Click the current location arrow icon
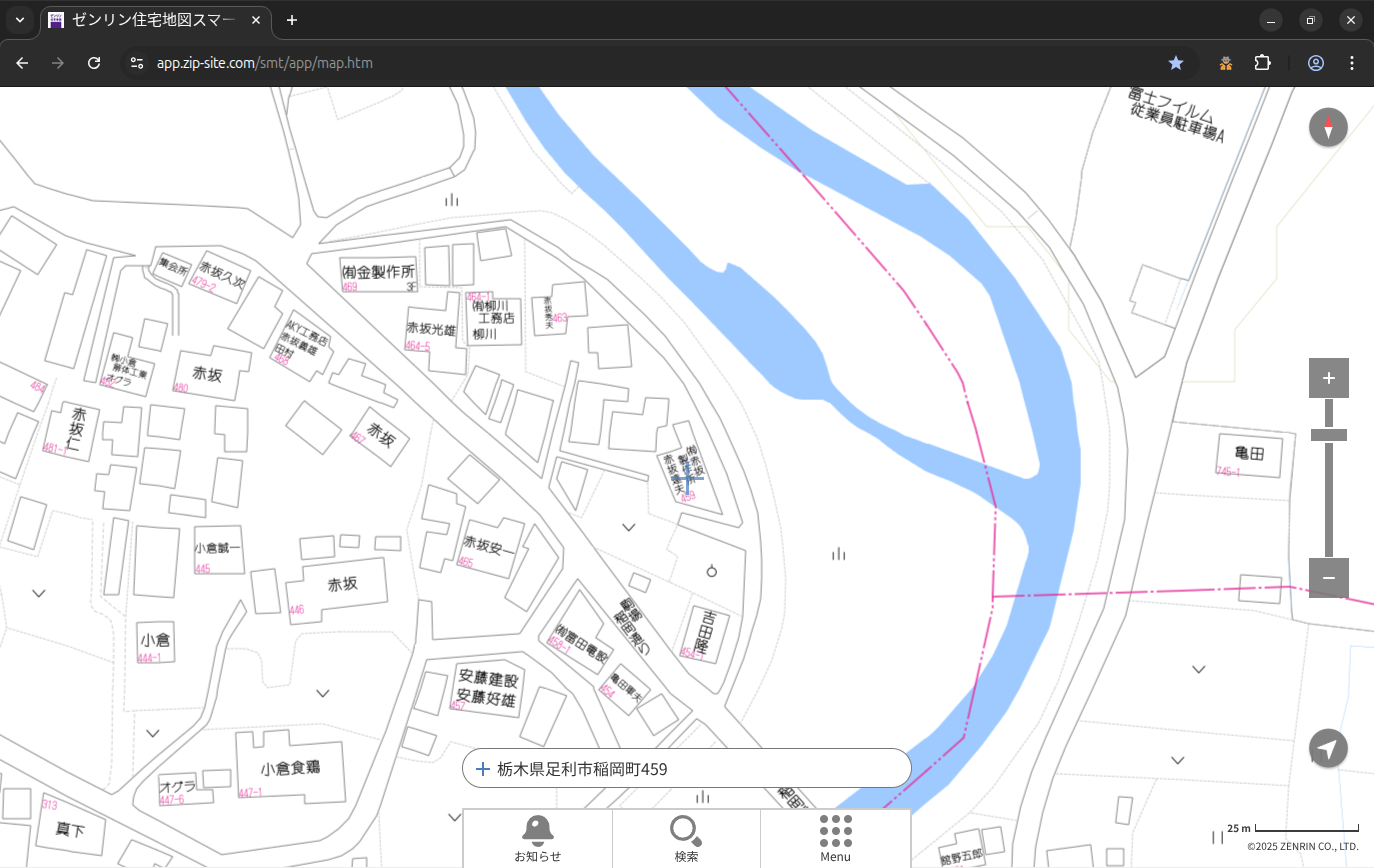The height and width of the screenshot is (868, 1374). (1328, 749)
